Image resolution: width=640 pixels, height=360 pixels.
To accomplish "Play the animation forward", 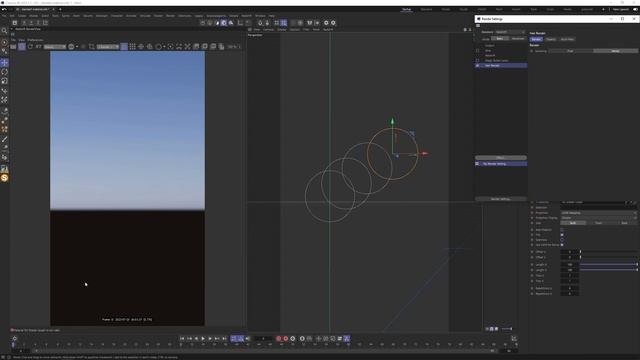I will (203, 338).
